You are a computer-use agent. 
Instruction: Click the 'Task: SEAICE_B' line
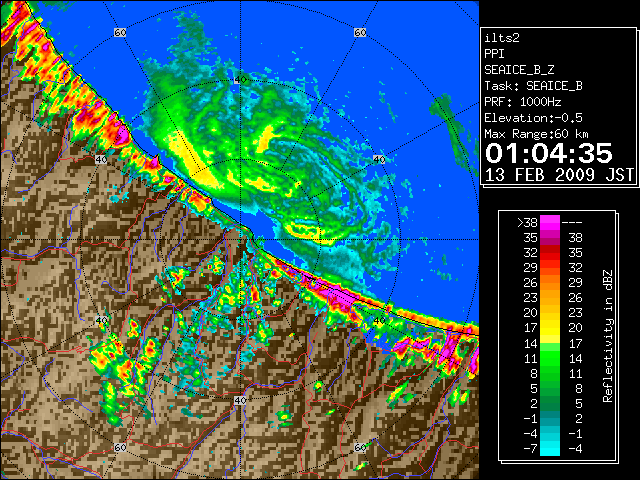533,86
